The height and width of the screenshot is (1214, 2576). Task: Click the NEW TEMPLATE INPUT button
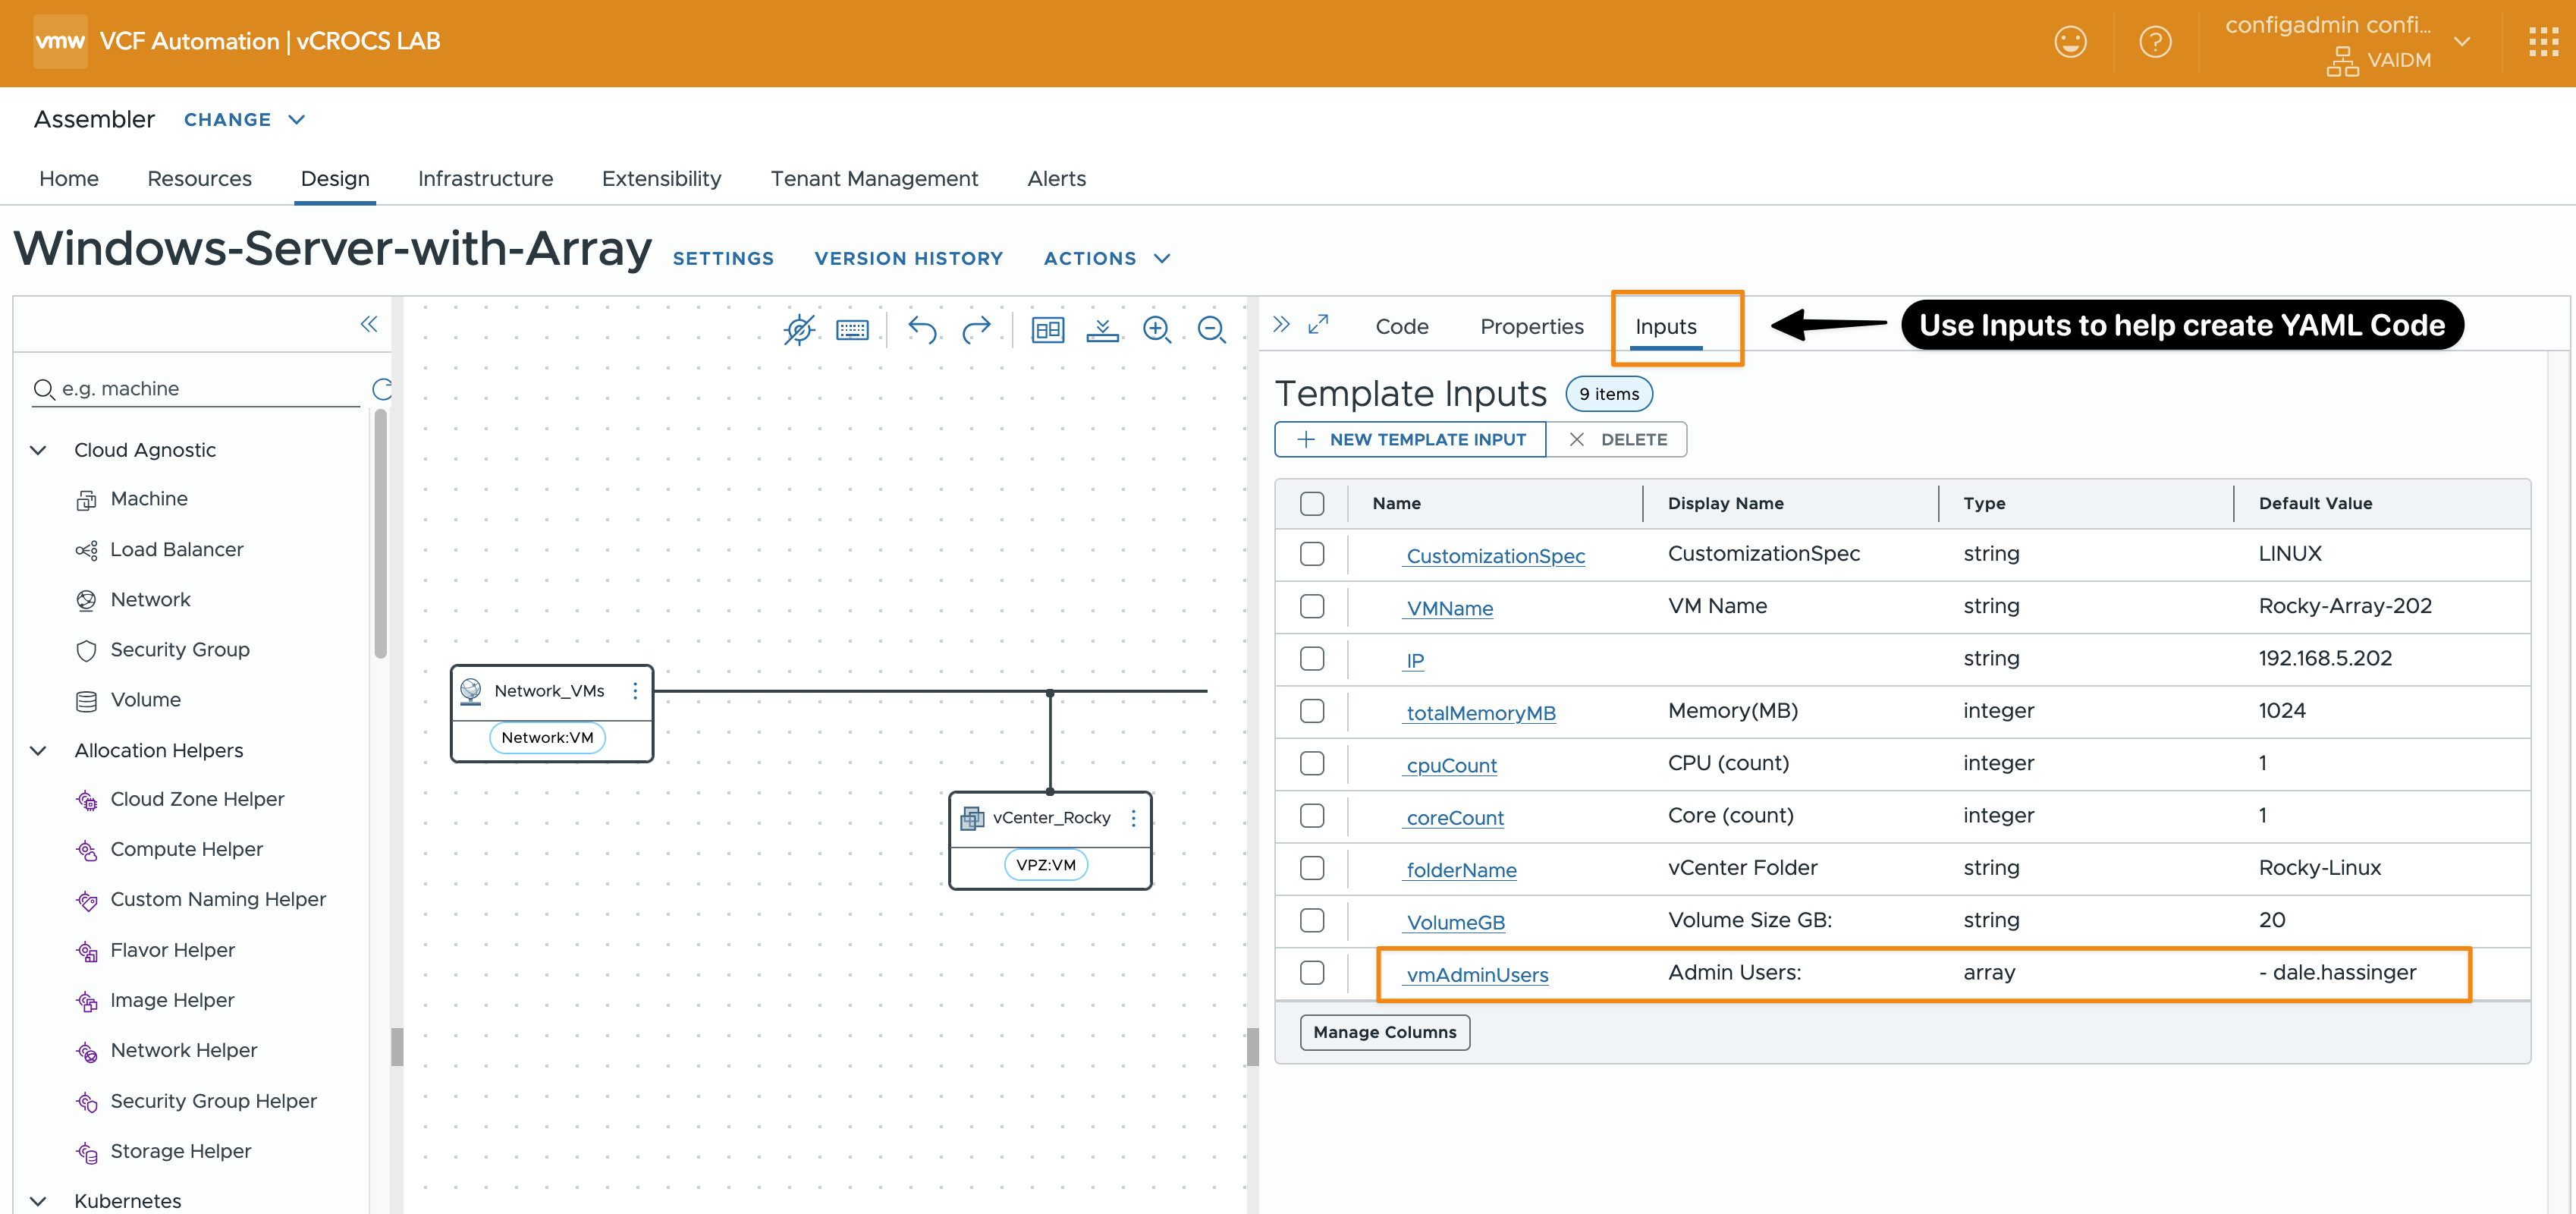point(1410,440)
